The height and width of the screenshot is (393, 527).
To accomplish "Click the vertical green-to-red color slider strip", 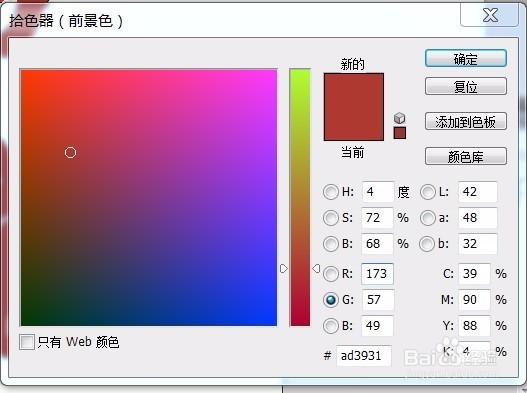I will [x=300, y=197].
